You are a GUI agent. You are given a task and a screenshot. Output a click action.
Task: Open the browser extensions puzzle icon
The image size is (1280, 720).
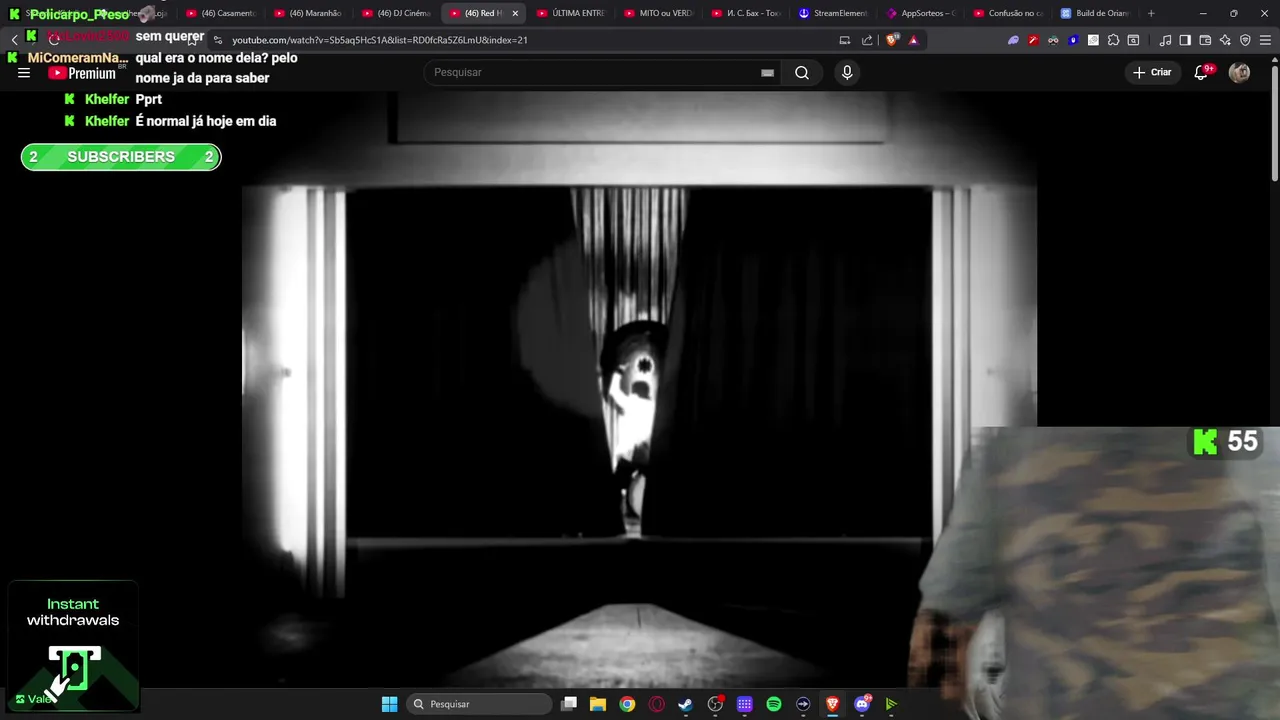point(1113,40)
